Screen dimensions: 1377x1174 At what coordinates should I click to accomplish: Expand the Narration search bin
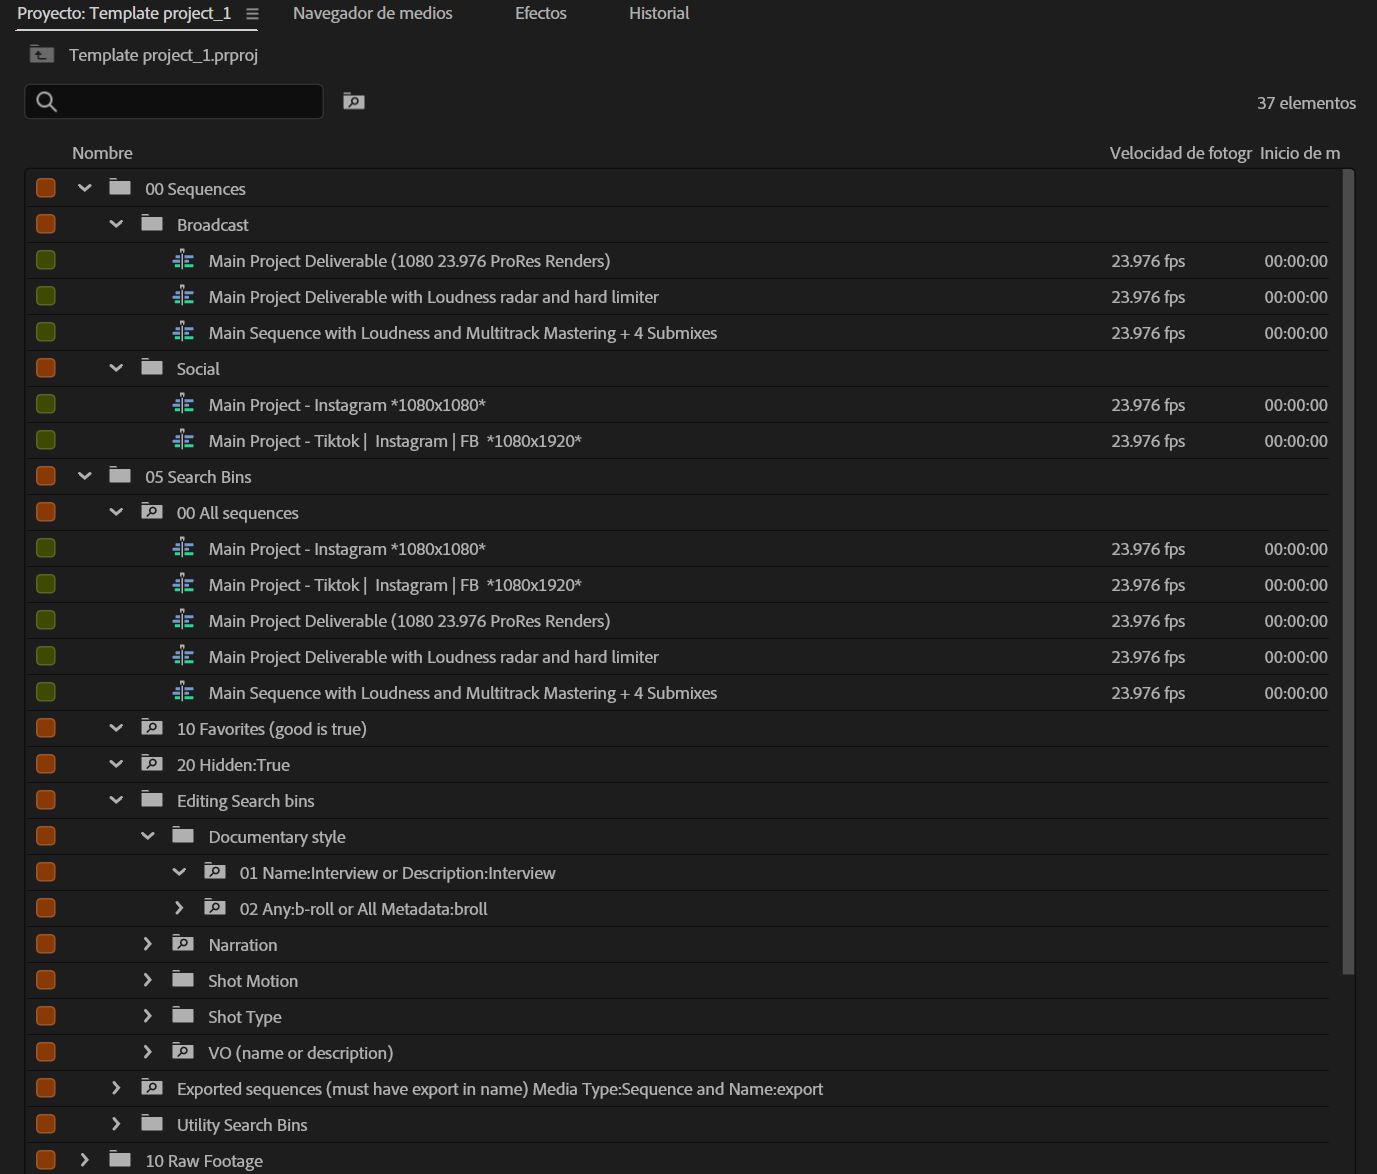point(147,944)
